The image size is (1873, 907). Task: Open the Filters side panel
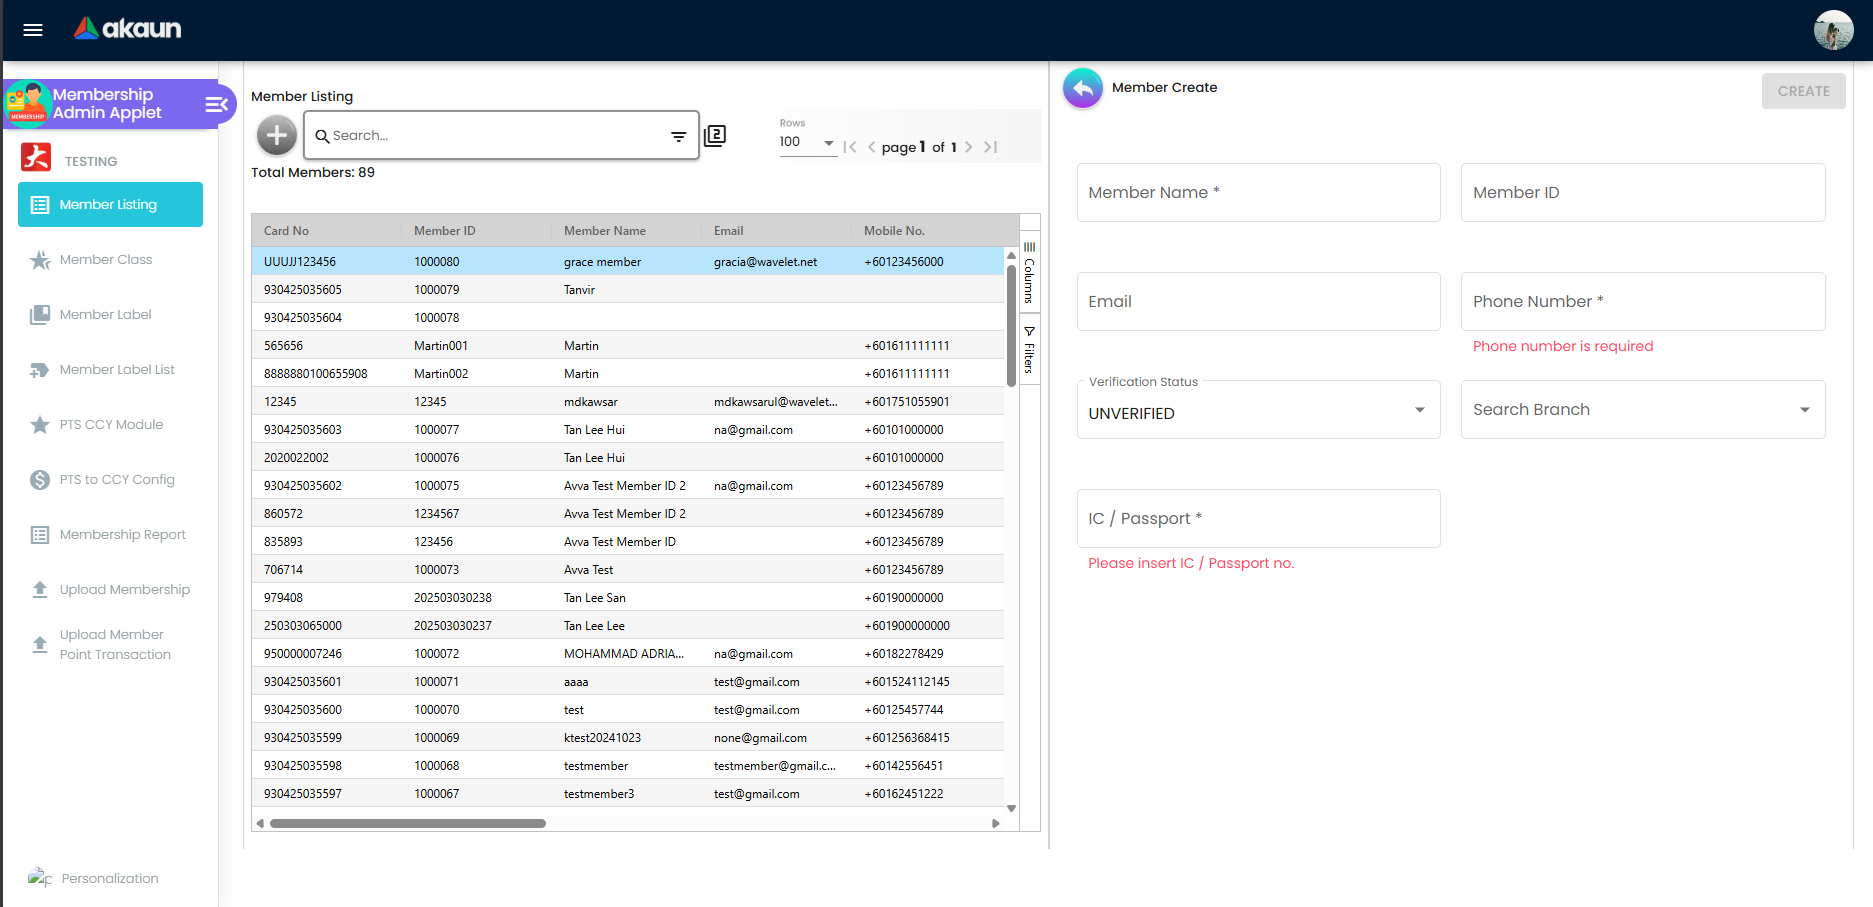click(x=1029, y=350)
